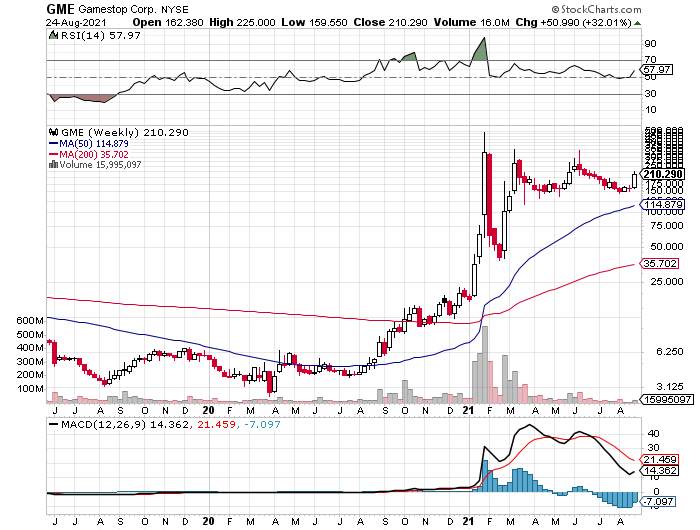Click the -7.097 histogram axis tag
This screenshot has height=530, width=700.
[658, 501]
